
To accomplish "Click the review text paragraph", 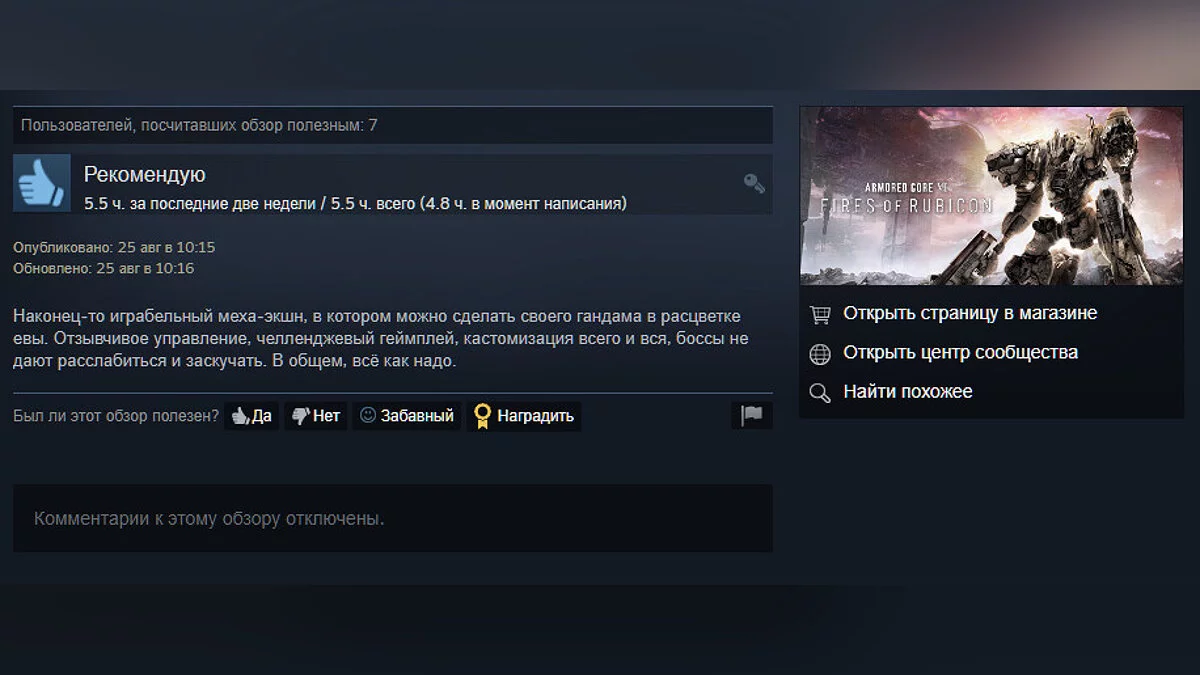I will [x=381, y=339].
